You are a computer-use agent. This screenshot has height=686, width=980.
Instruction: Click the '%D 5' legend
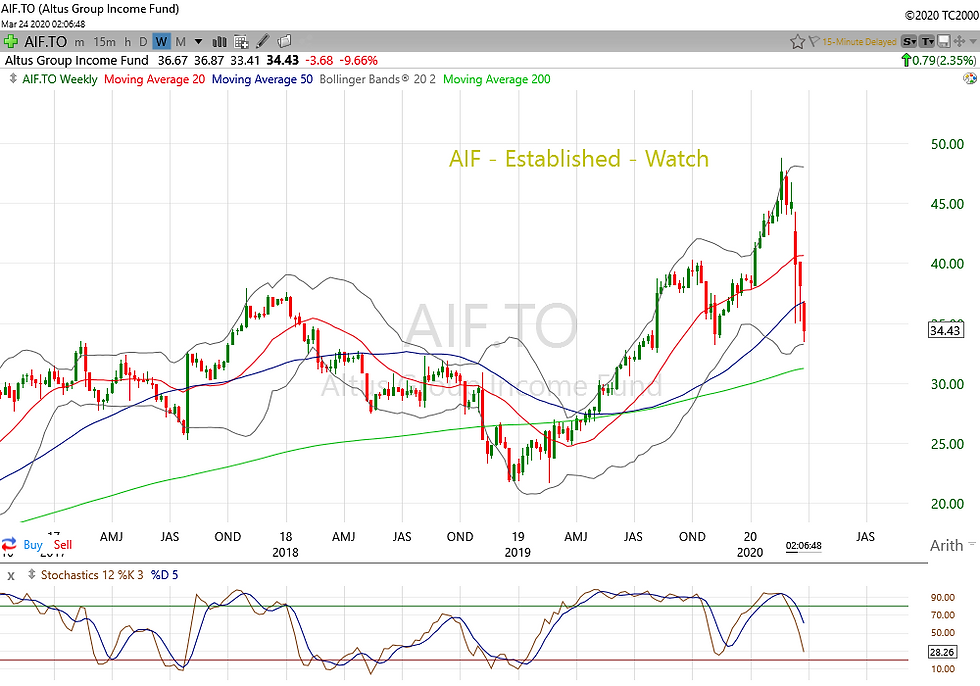tap(165, 575)
